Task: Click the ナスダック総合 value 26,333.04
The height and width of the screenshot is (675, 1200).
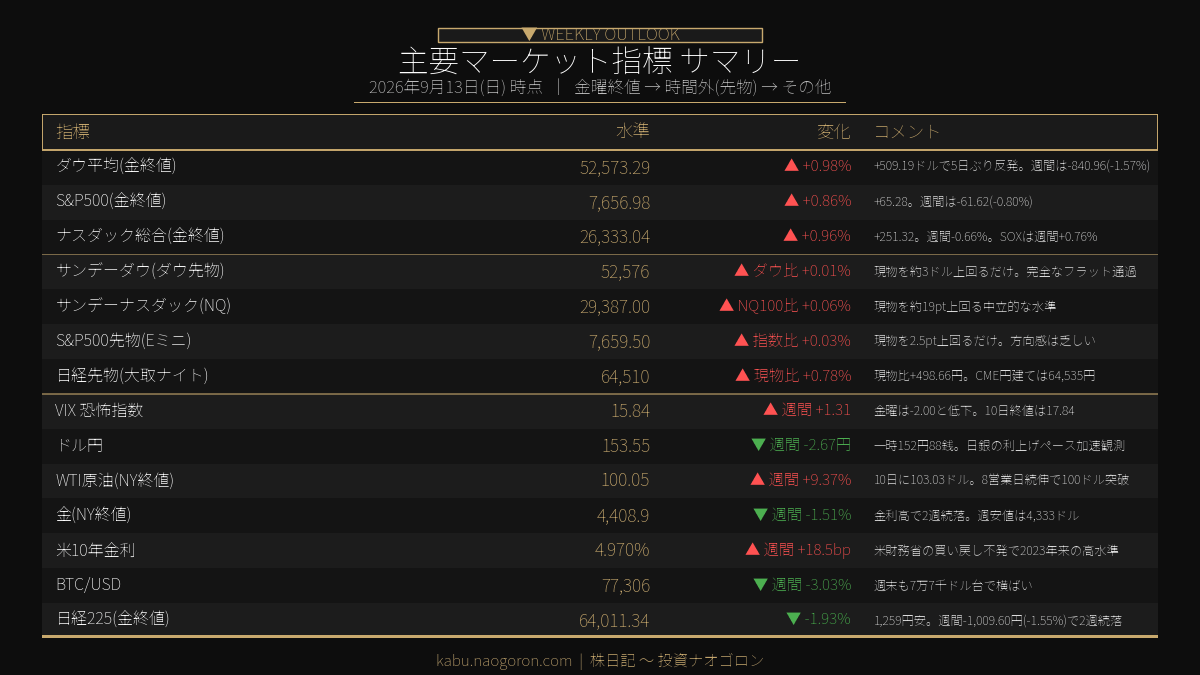Action: pyautogui.click(x=615, y=236)
